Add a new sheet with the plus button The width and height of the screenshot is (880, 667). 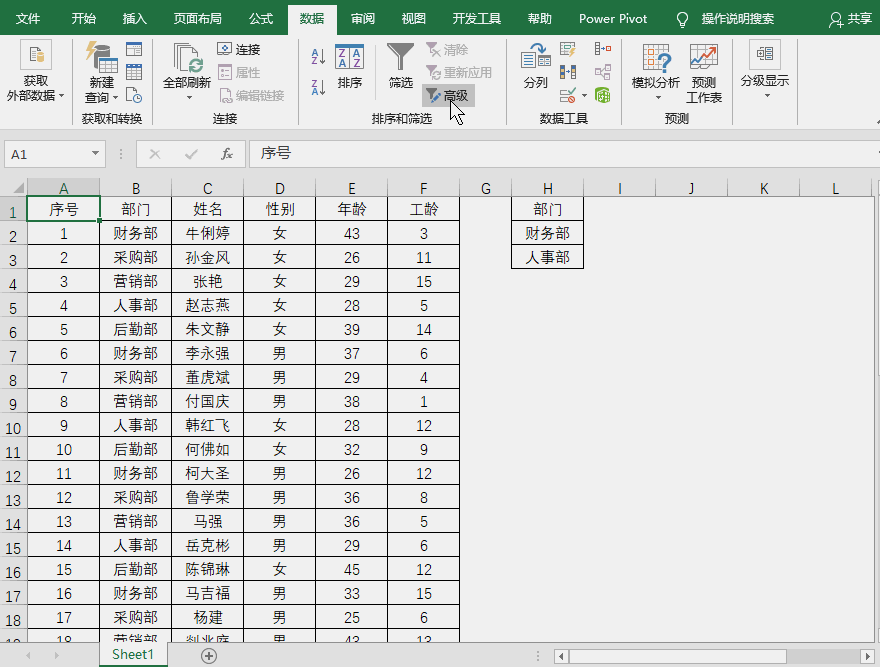(x=208, y=655)
